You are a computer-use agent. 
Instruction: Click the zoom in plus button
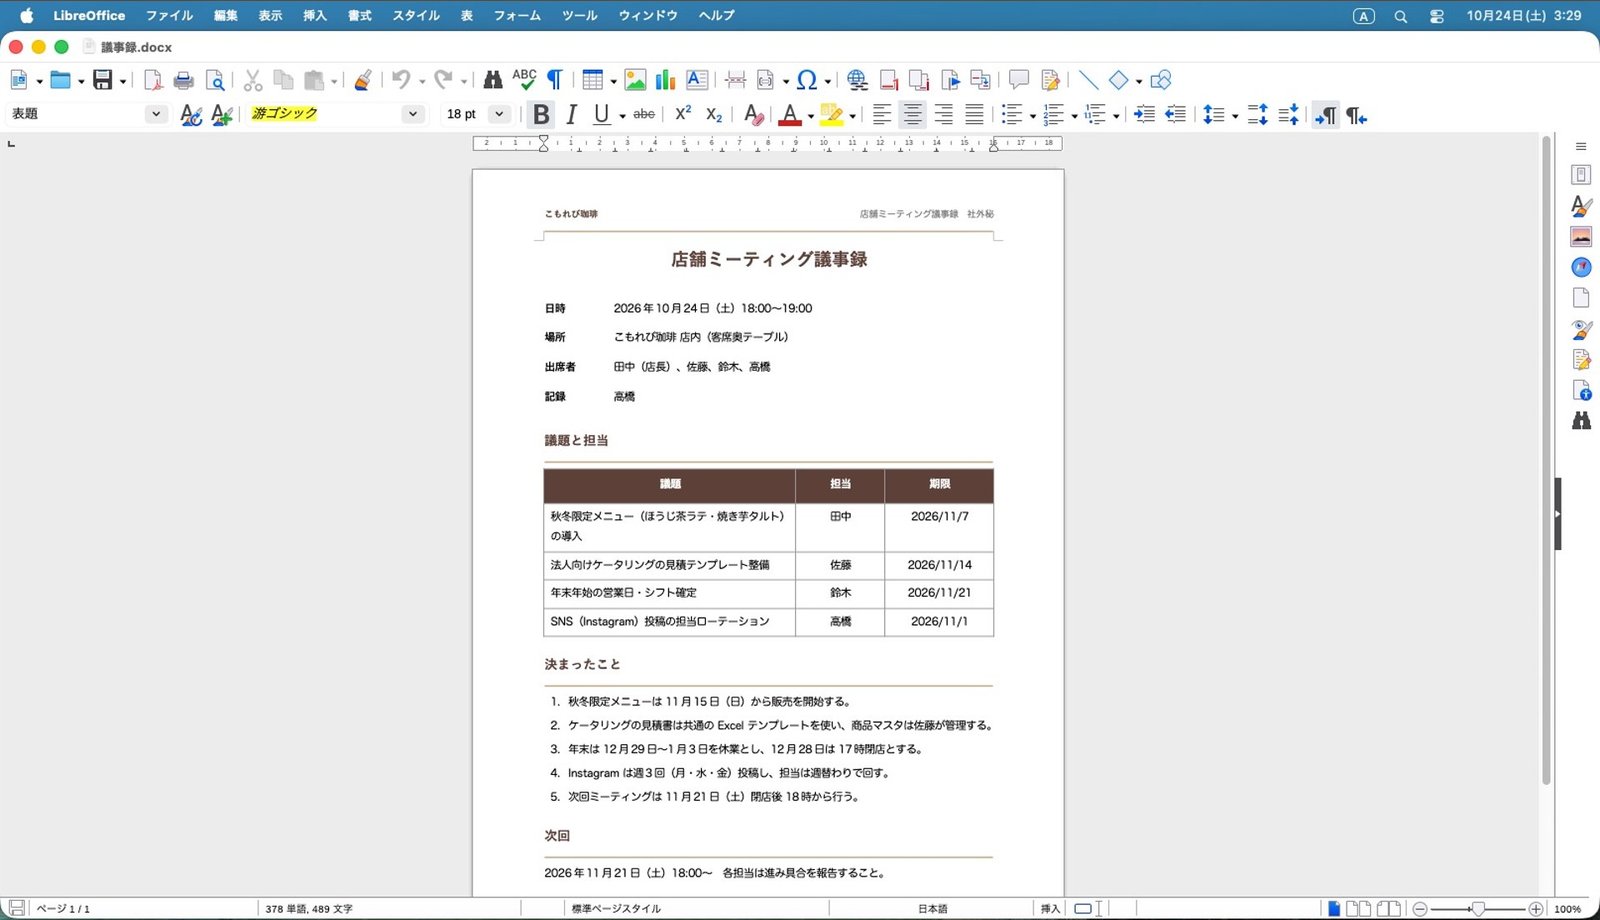coord(1536,909)
